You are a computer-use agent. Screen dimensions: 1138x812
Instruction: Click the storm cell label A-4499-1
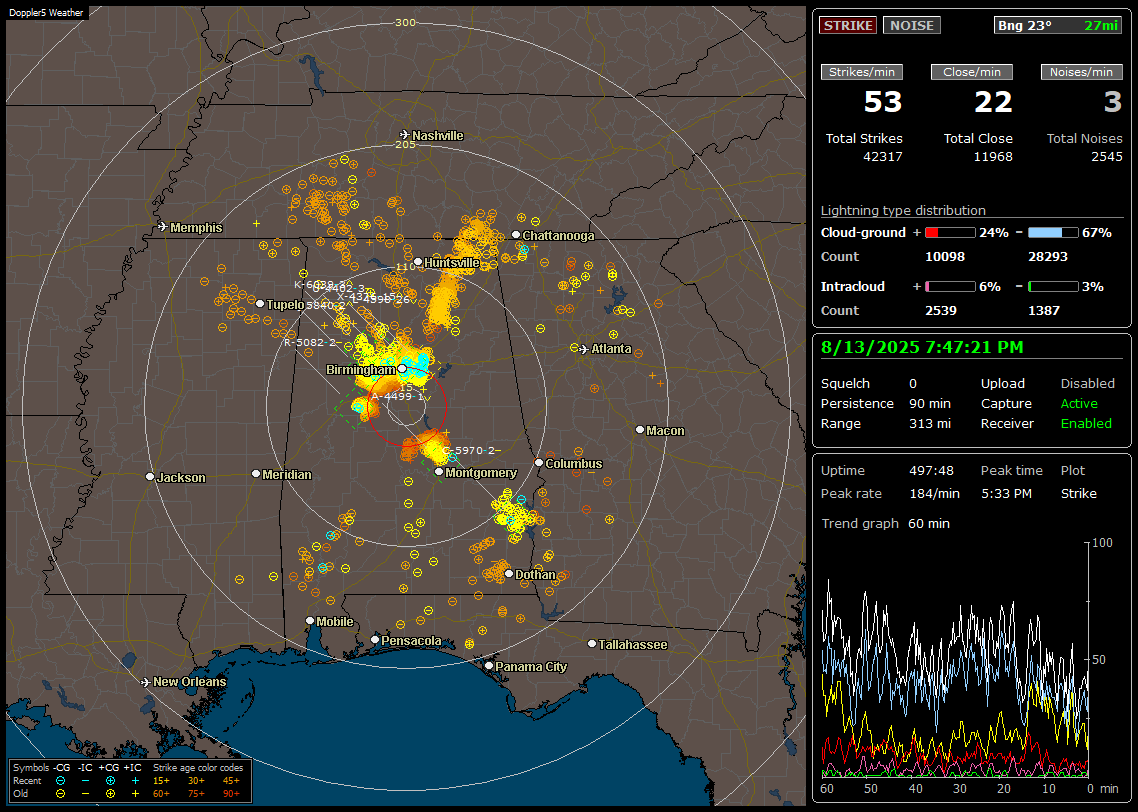(x=397, y=396)
